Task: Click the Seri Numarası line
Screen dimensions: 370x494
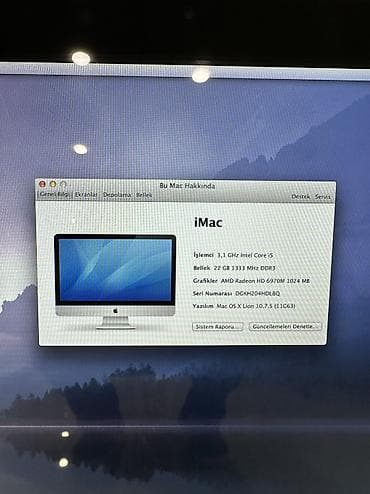Action: point(236,293)
